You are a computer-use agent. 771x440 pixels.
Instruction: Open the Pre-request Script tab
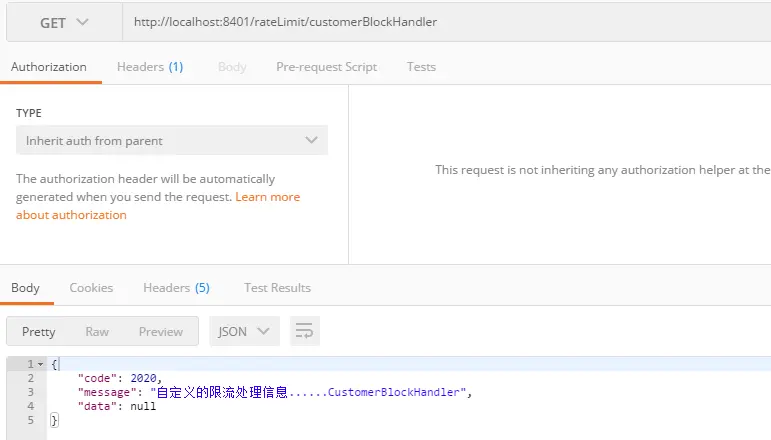[x=326, y=67]
